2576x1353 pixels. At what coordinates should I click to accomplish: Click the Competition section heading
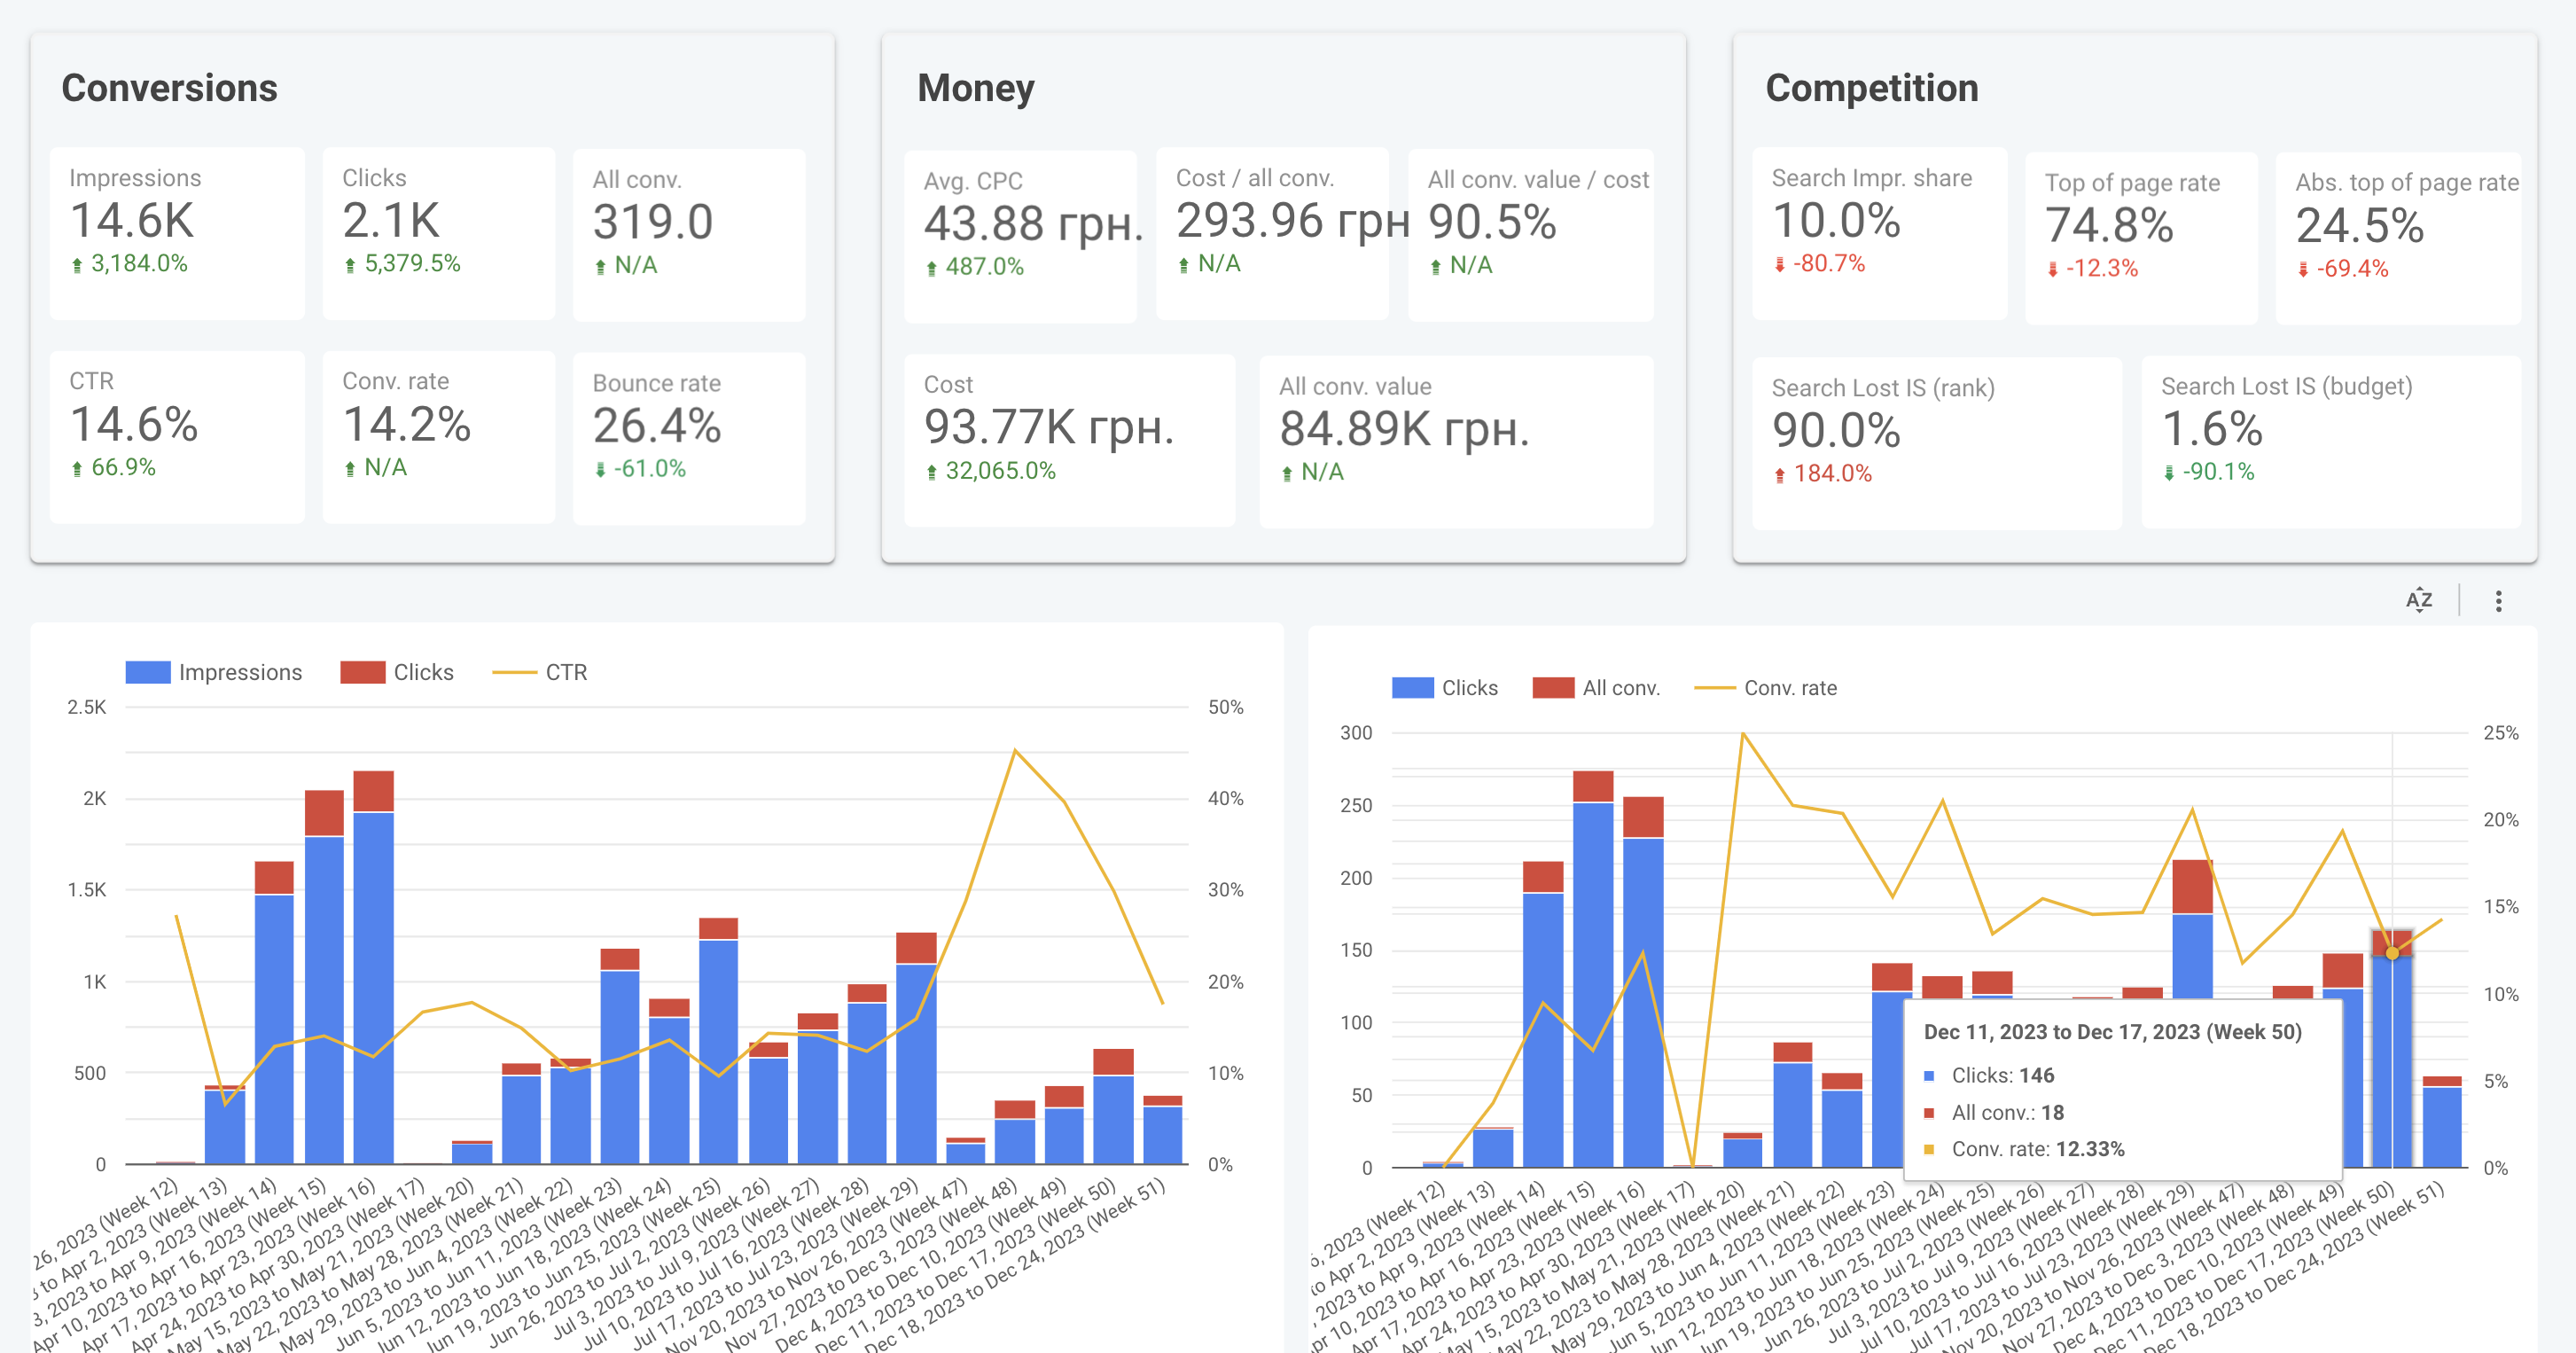tap(1871, 88)
